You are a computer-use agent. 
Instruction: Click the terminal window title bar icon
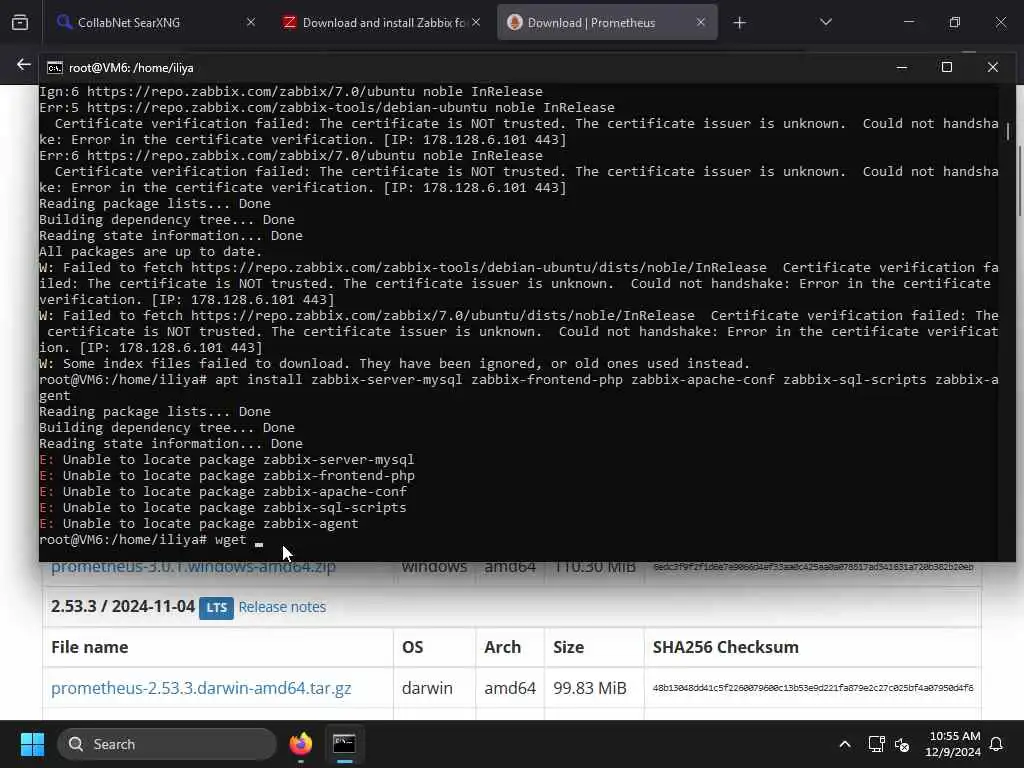(x=55, y=68)
